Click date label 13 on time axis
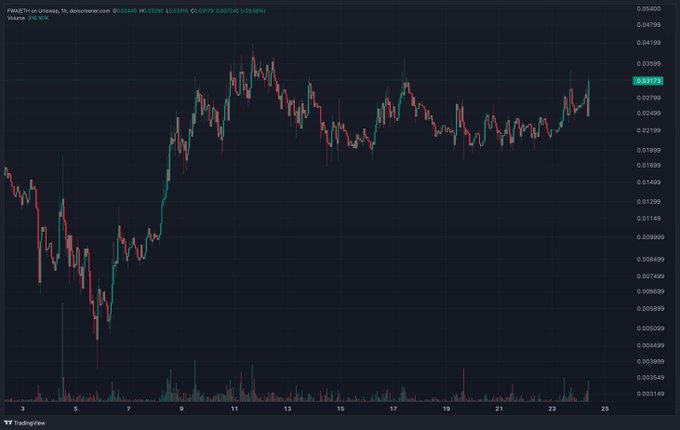680x430 pixels. pos(287,409)
